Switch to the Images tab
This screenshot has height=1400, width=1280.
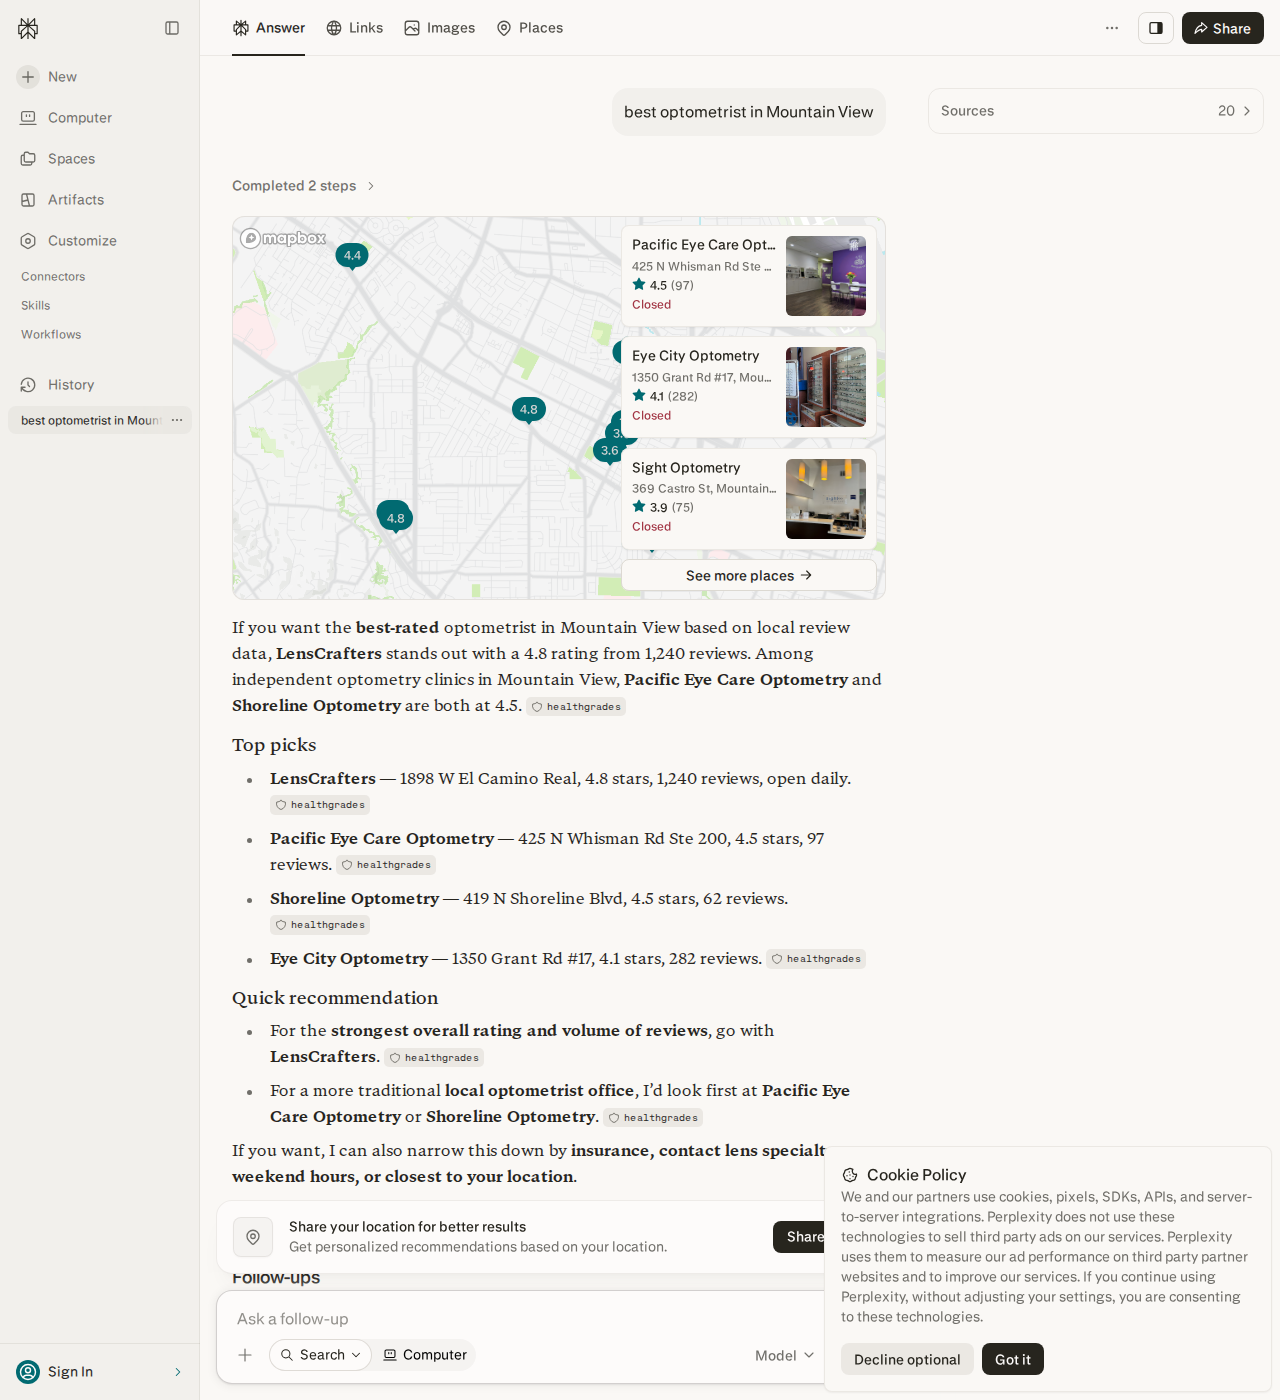[440, 28]
